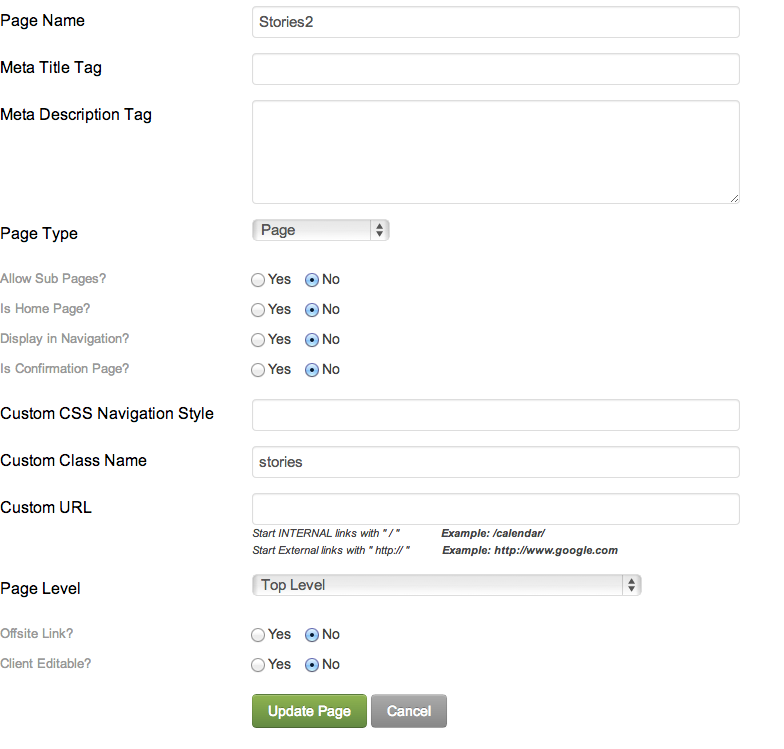Mark Is Confirmation Page as No
784x749 pixels.
312,370
